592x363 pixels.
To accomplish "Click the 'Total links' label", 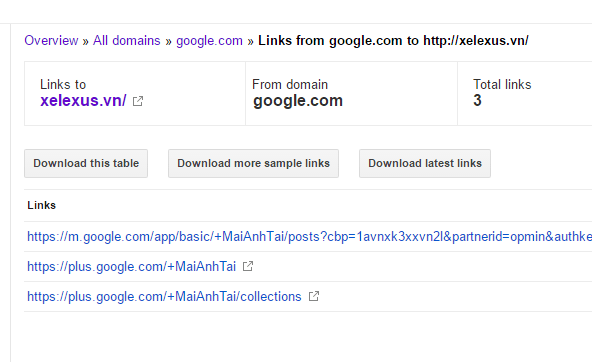I will [x=502, y=84].
